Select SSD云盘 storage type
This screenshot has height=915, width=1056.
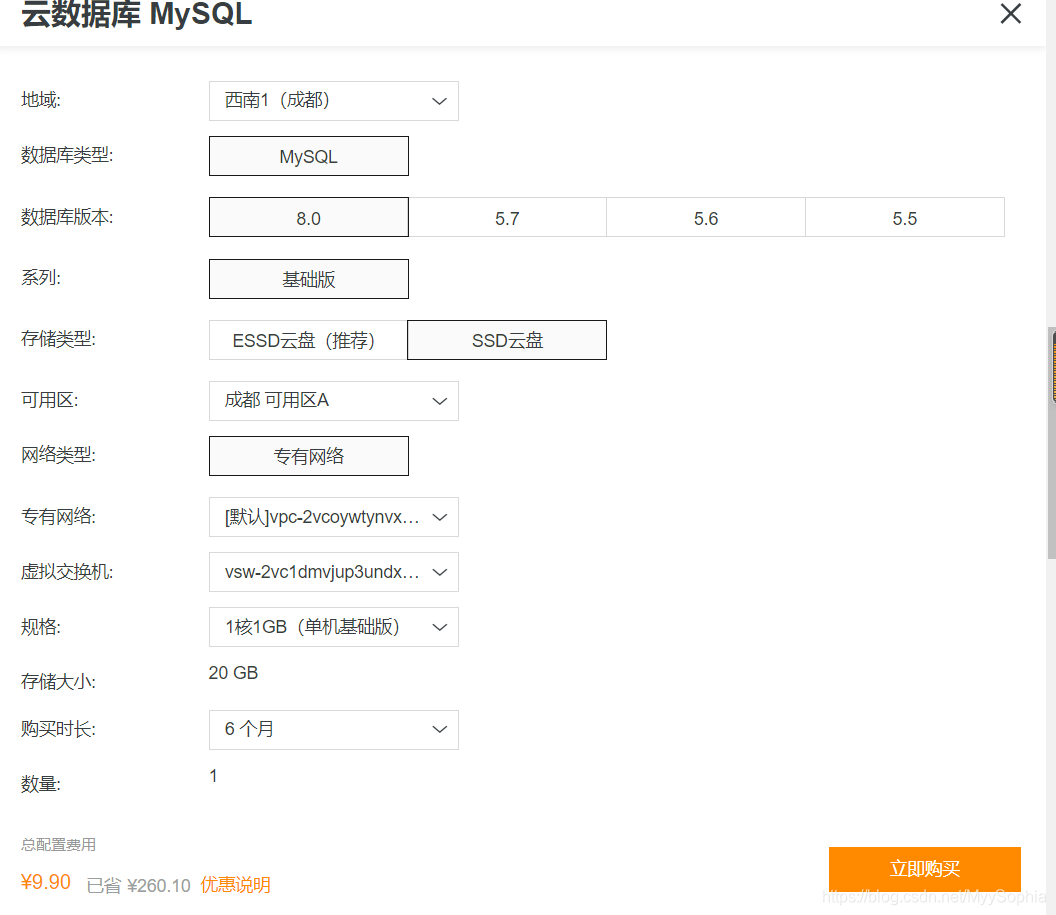pyautogui.click(x=507, y=340)
